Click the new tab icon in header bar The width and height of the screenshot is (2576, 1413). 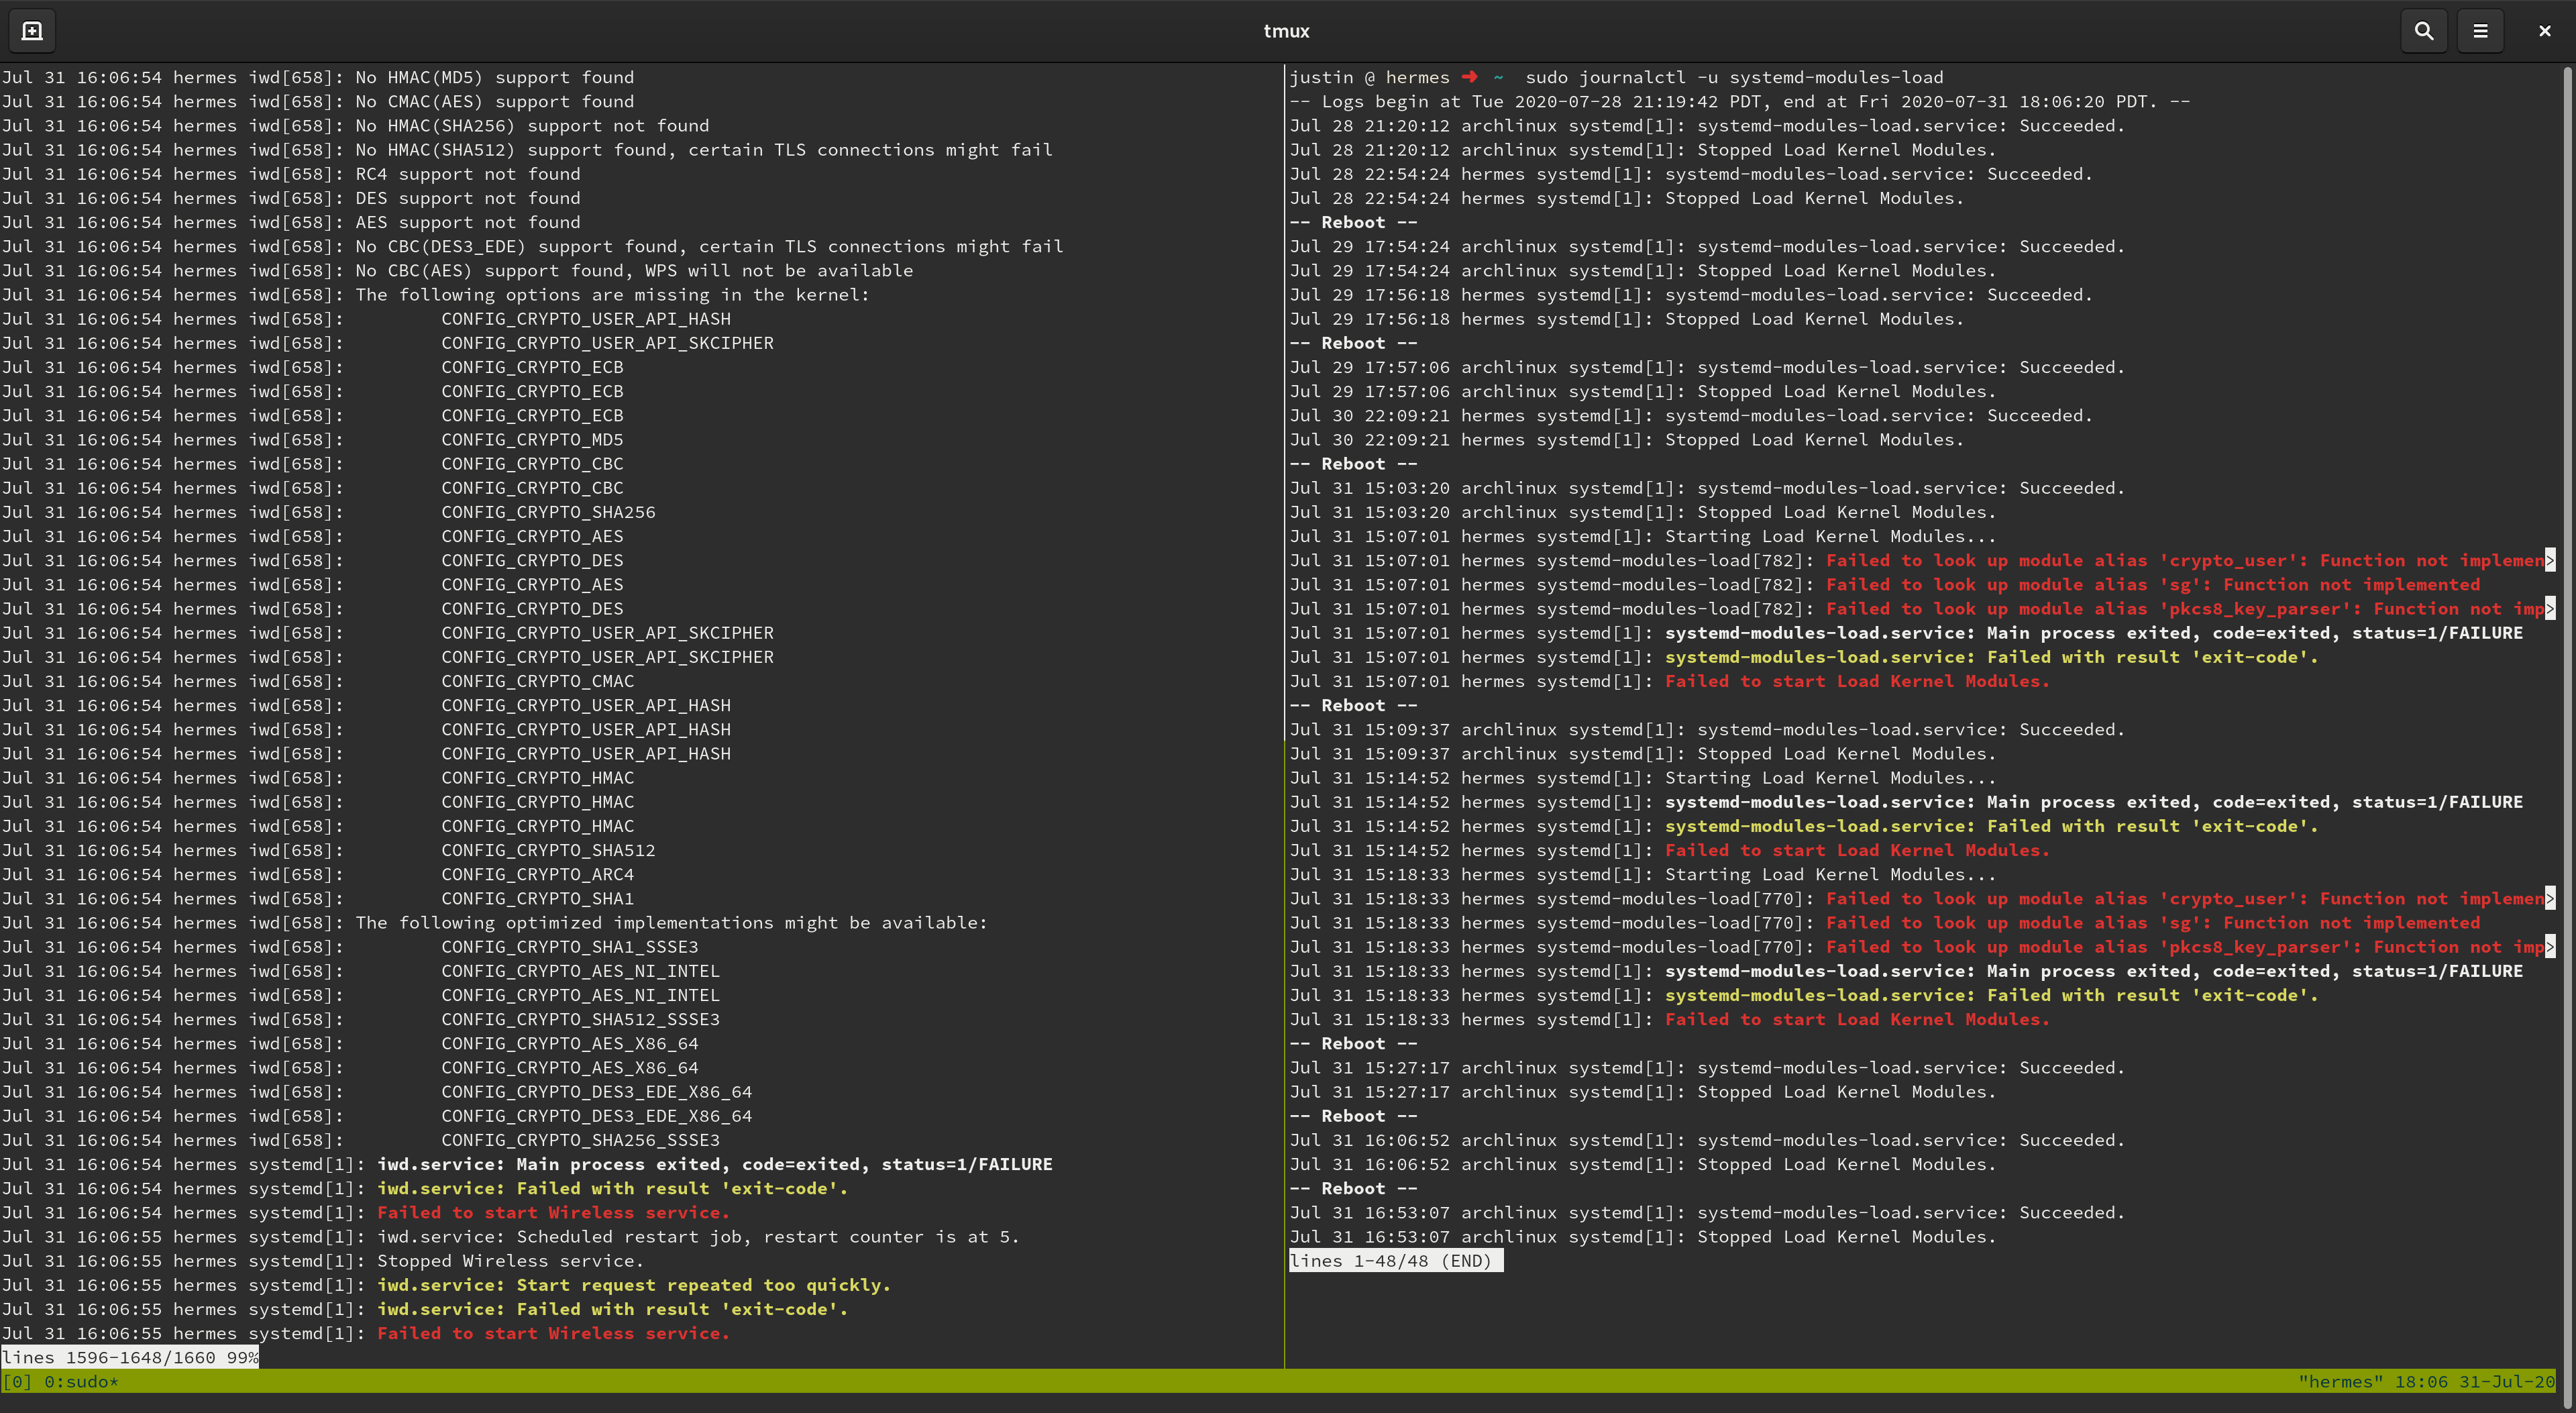[32, 31]
